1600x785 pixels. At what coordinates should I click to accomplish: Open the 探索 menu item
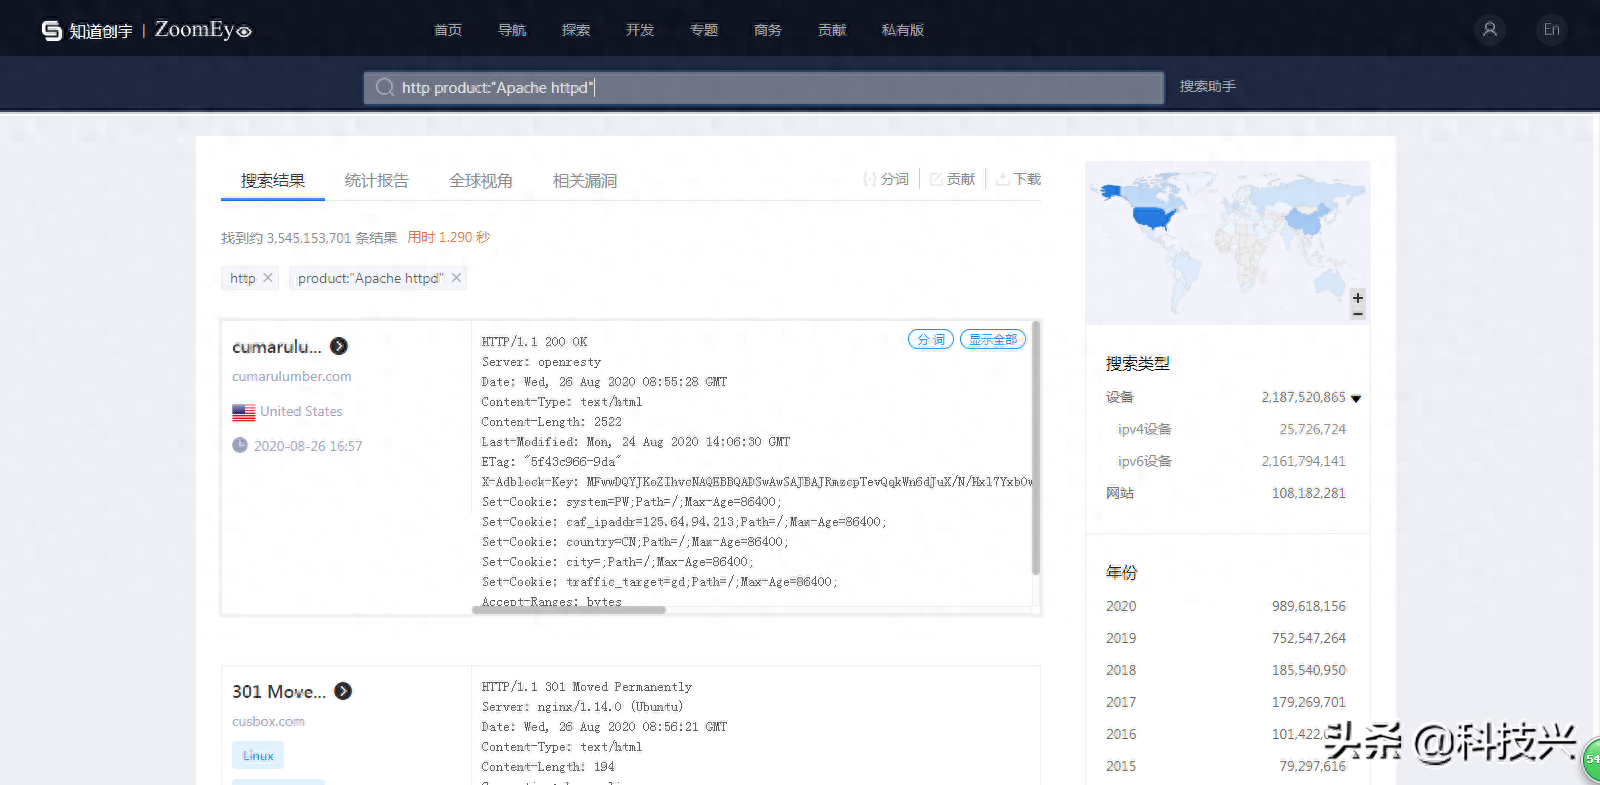coord(576,30)
